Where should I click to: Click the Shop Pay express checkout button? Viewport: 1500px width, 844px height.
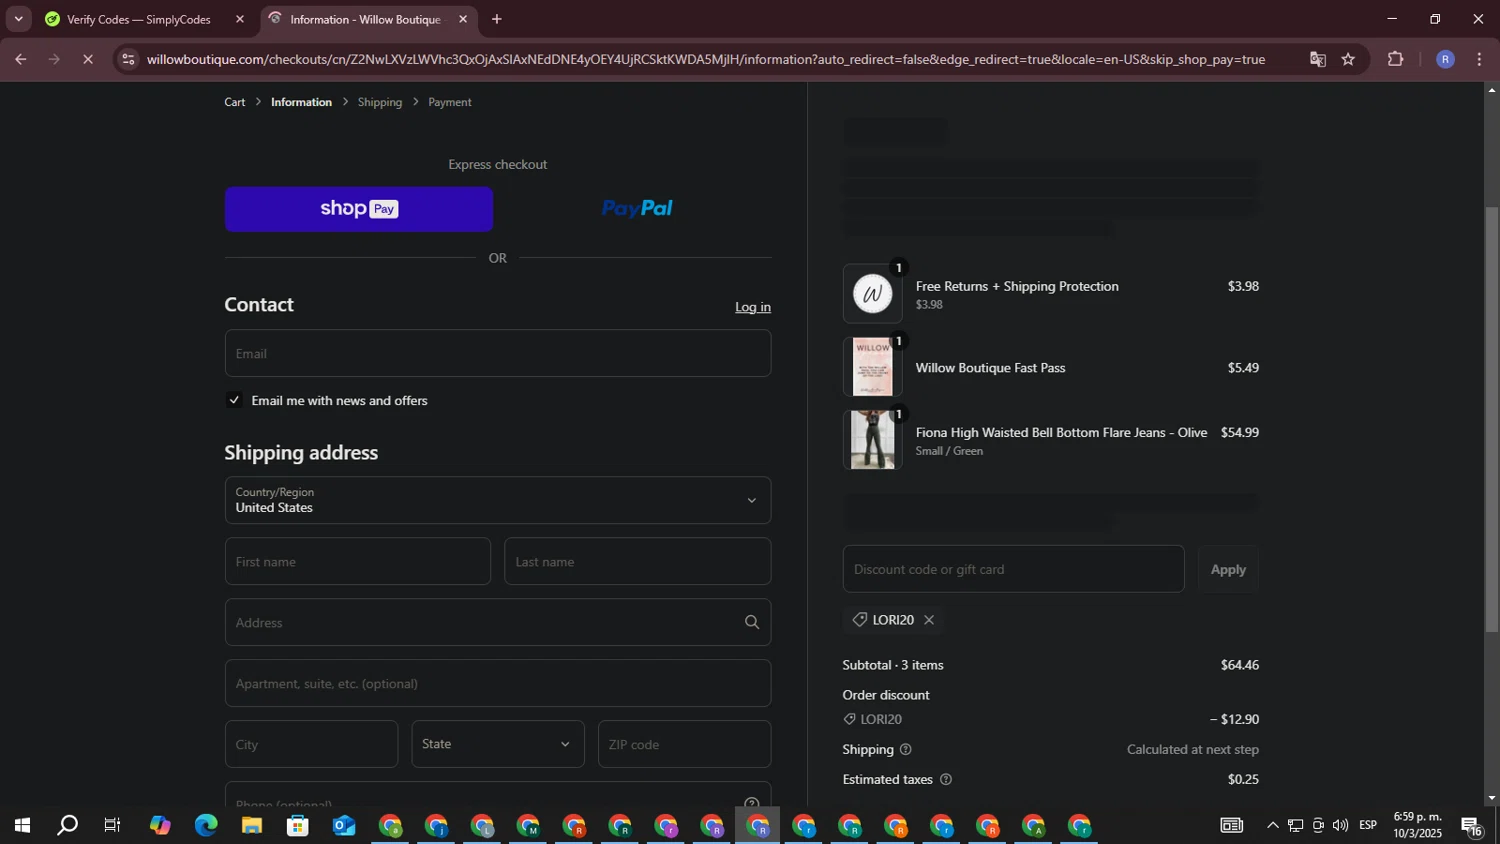point(358,209)
